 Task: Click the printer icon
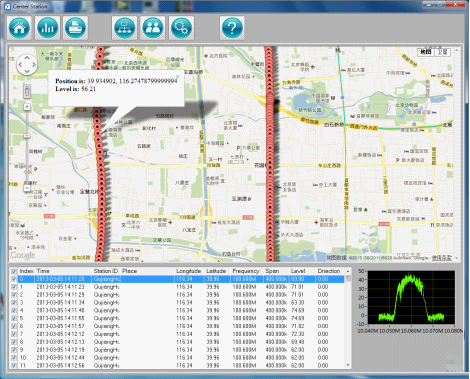(x=75, y=28)
